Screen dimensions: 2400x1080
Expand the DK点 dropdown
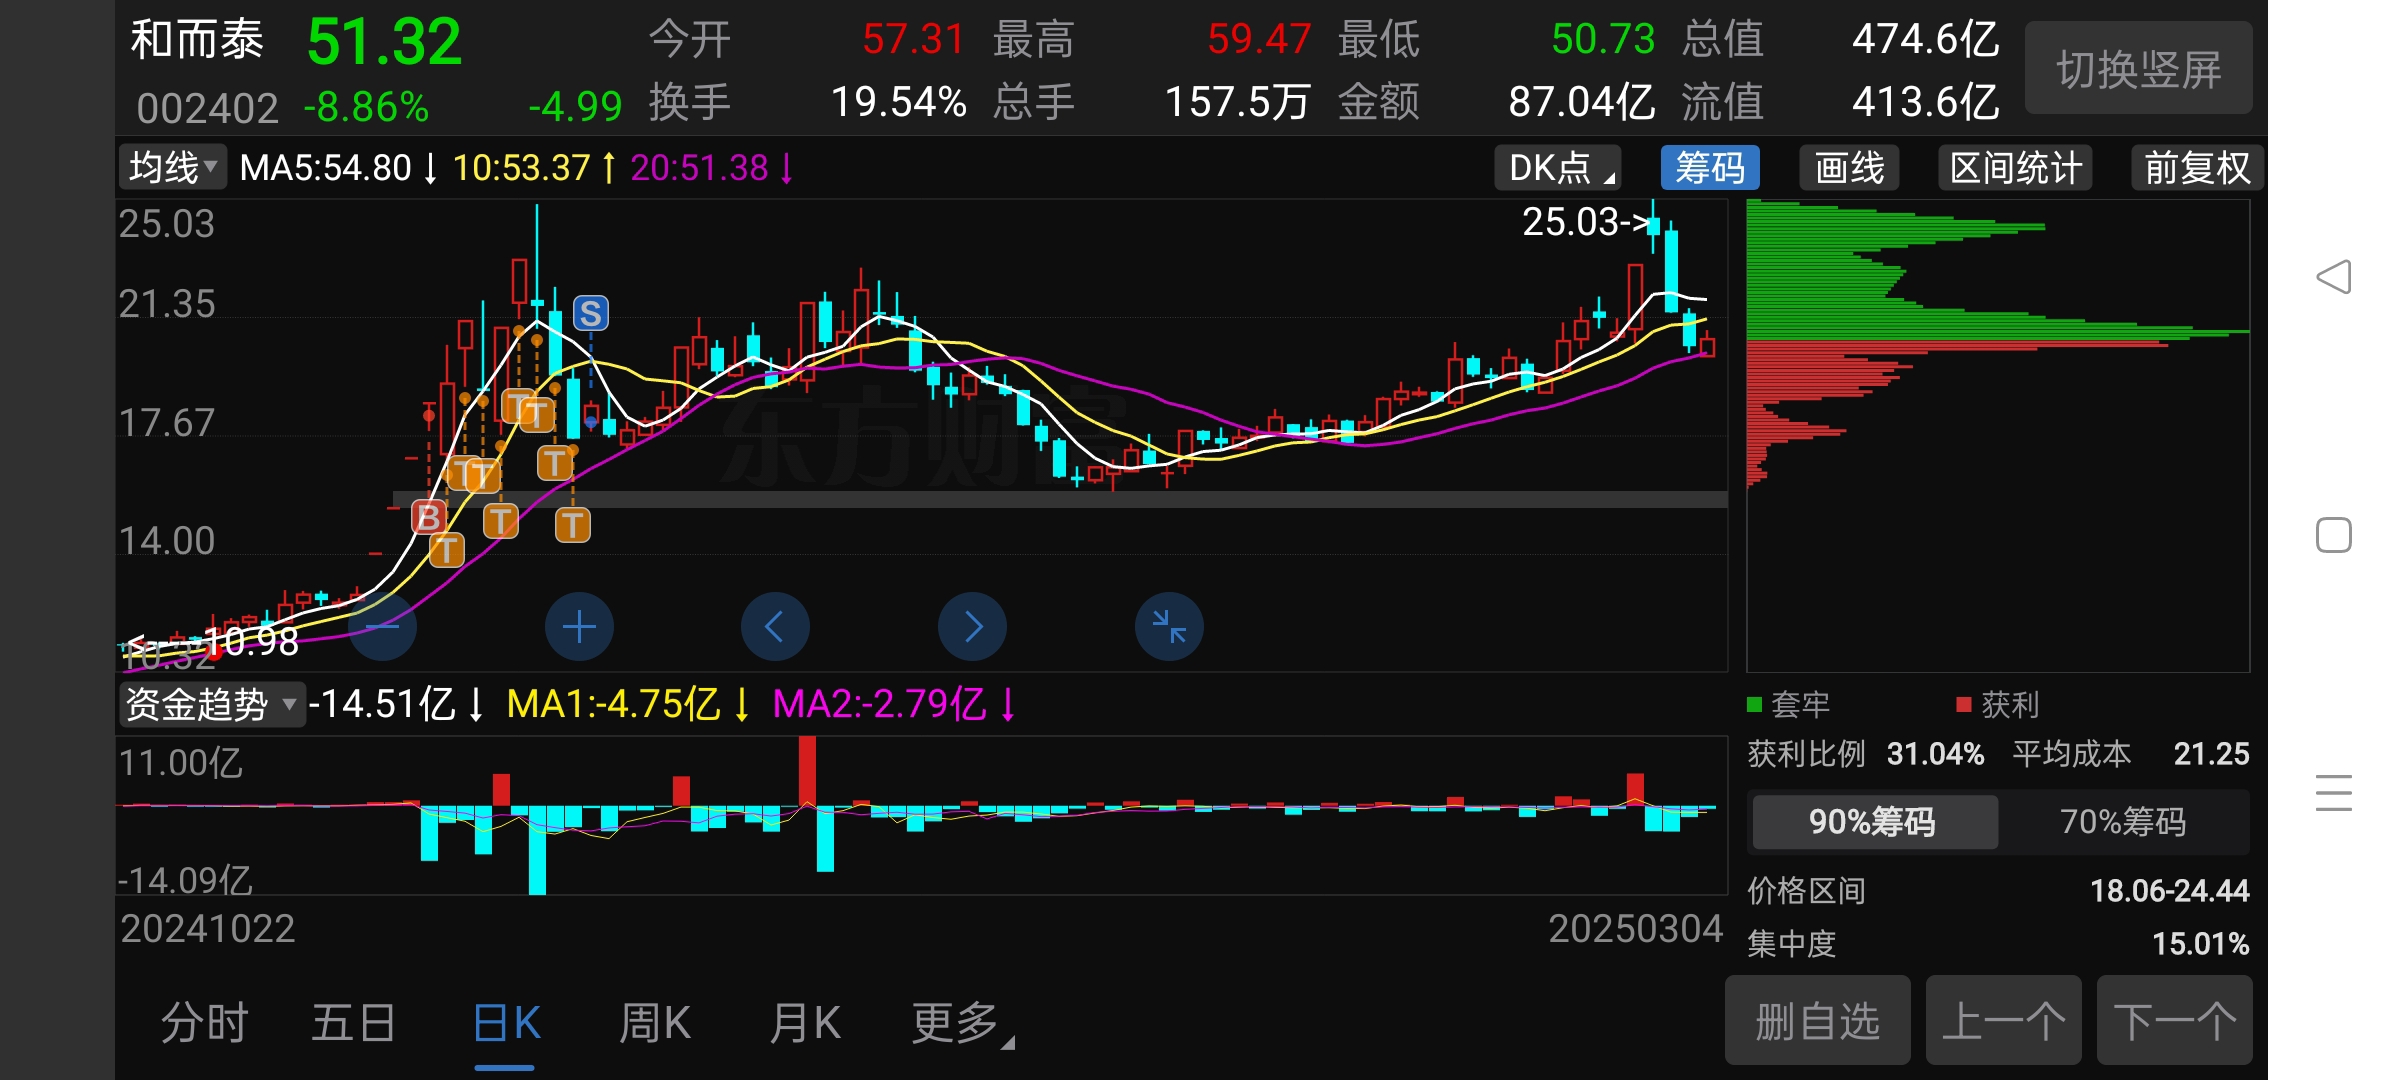[1558, 167]
